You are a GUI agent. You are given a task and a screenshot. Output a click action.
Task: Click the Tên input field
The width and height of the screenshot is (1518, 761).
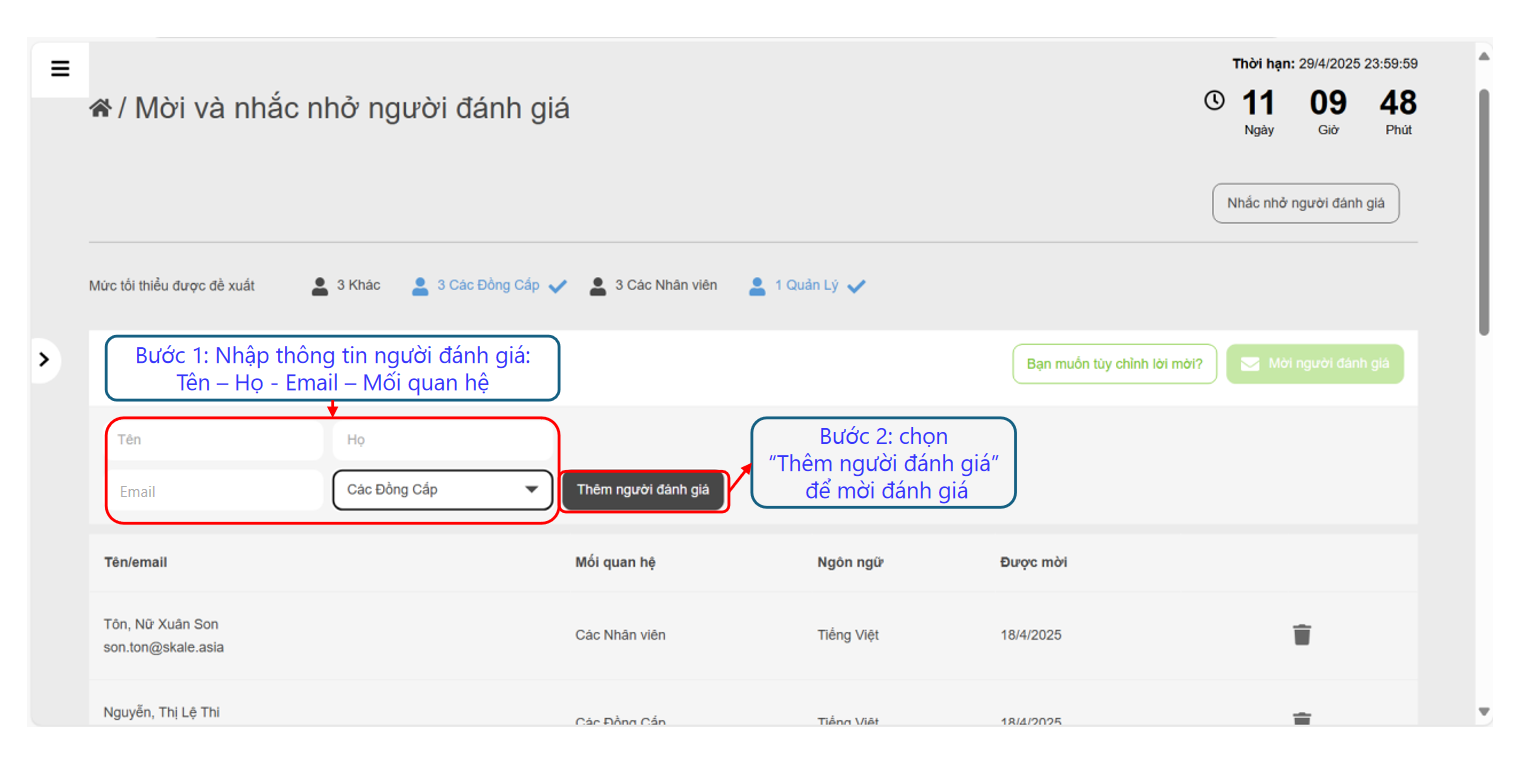coord(215,440)
